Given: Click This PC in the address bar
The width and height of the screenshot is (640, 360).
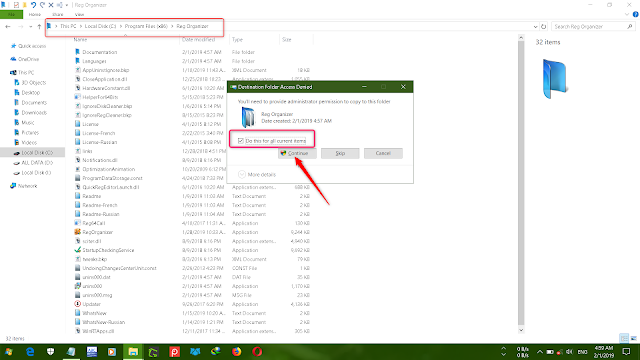Looking at the screenshot, I should 68,26.
